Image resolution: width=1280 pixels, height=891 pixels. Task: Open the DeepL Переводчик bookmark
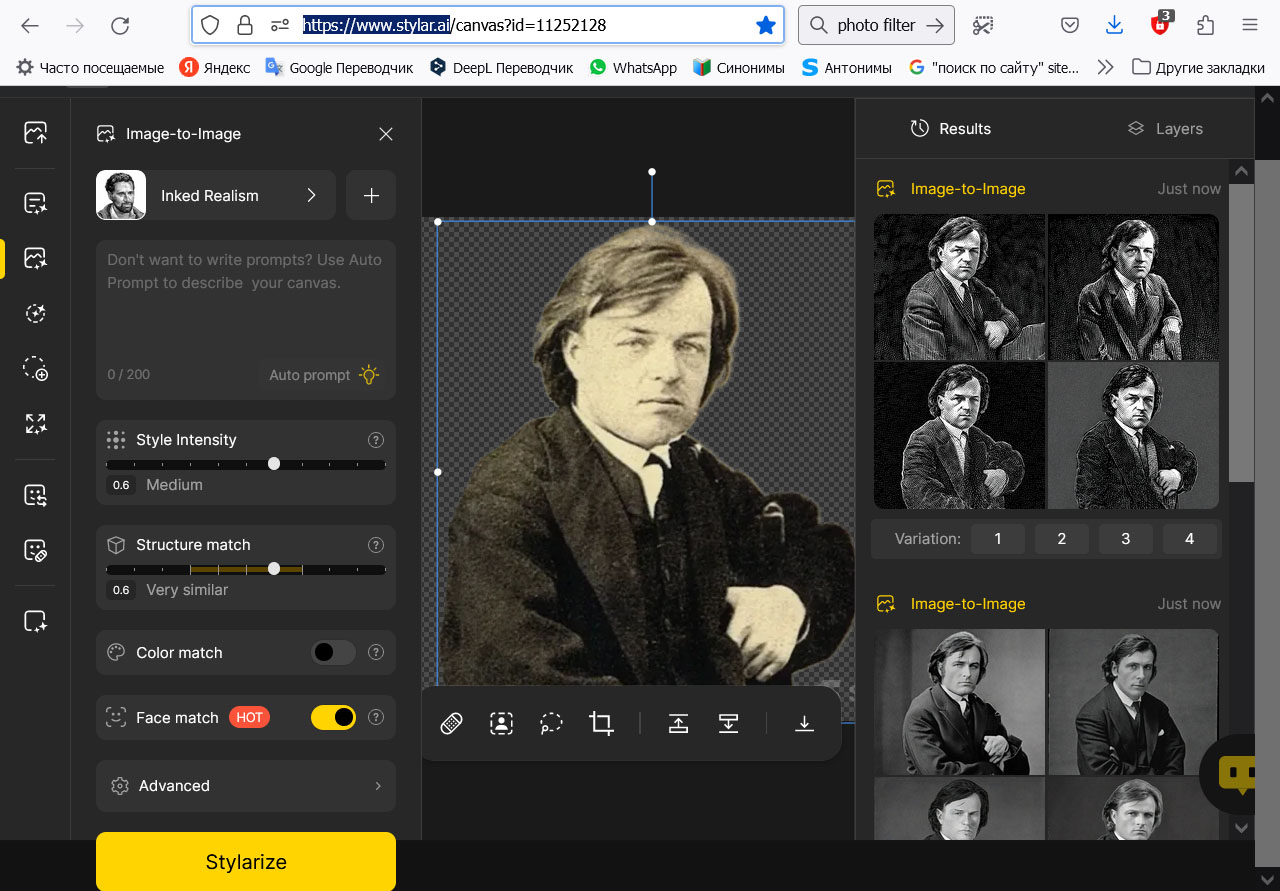pyautogui.click(x=501, y=67)
